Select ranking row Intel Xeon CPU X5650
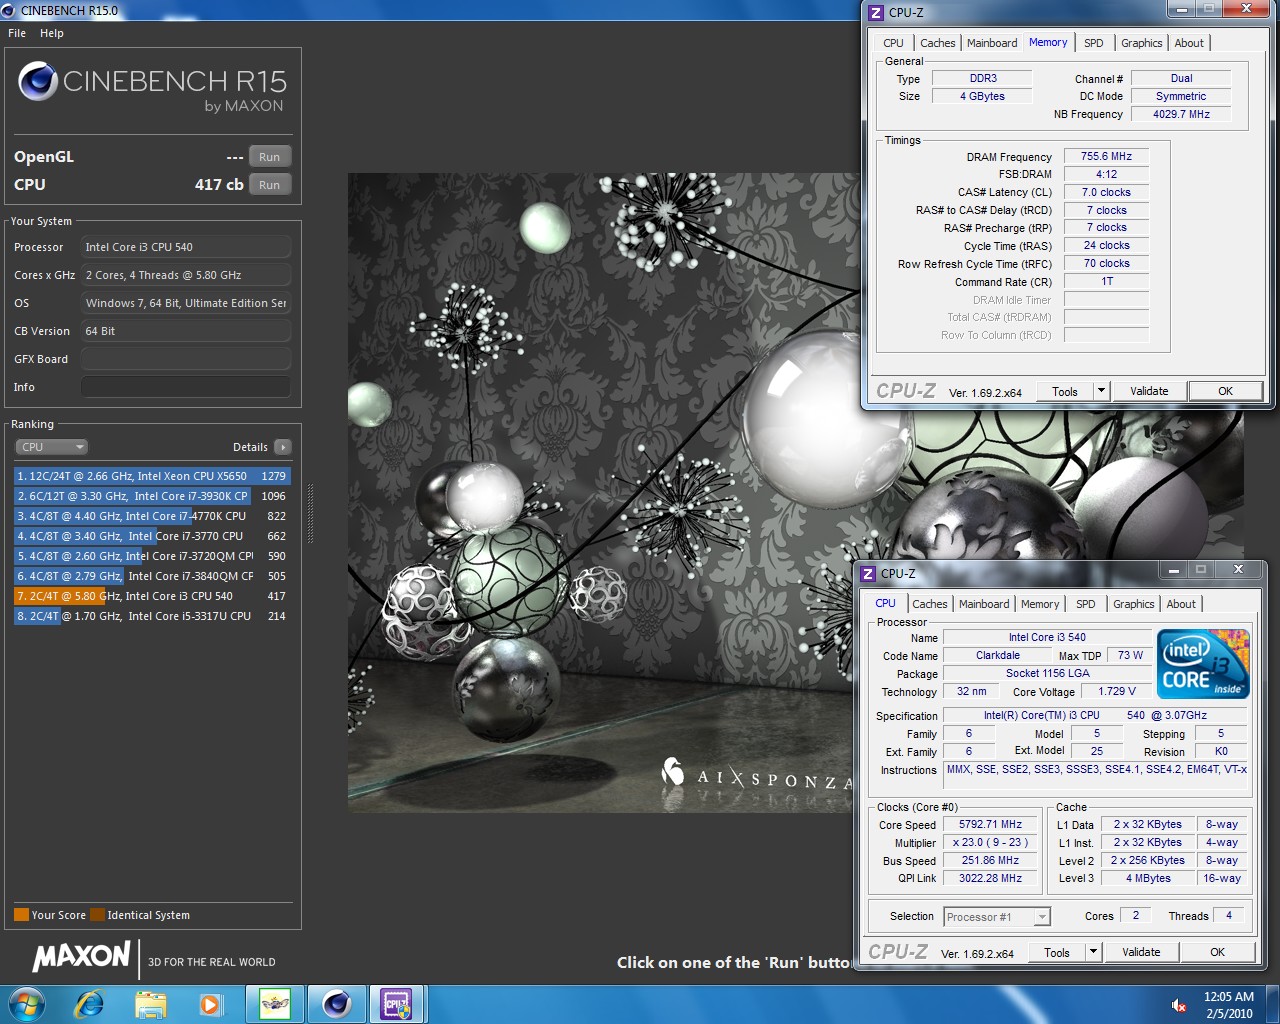Image resolution: width=1280 pixels, height=1024 pixels. click(x=152, y=476)
